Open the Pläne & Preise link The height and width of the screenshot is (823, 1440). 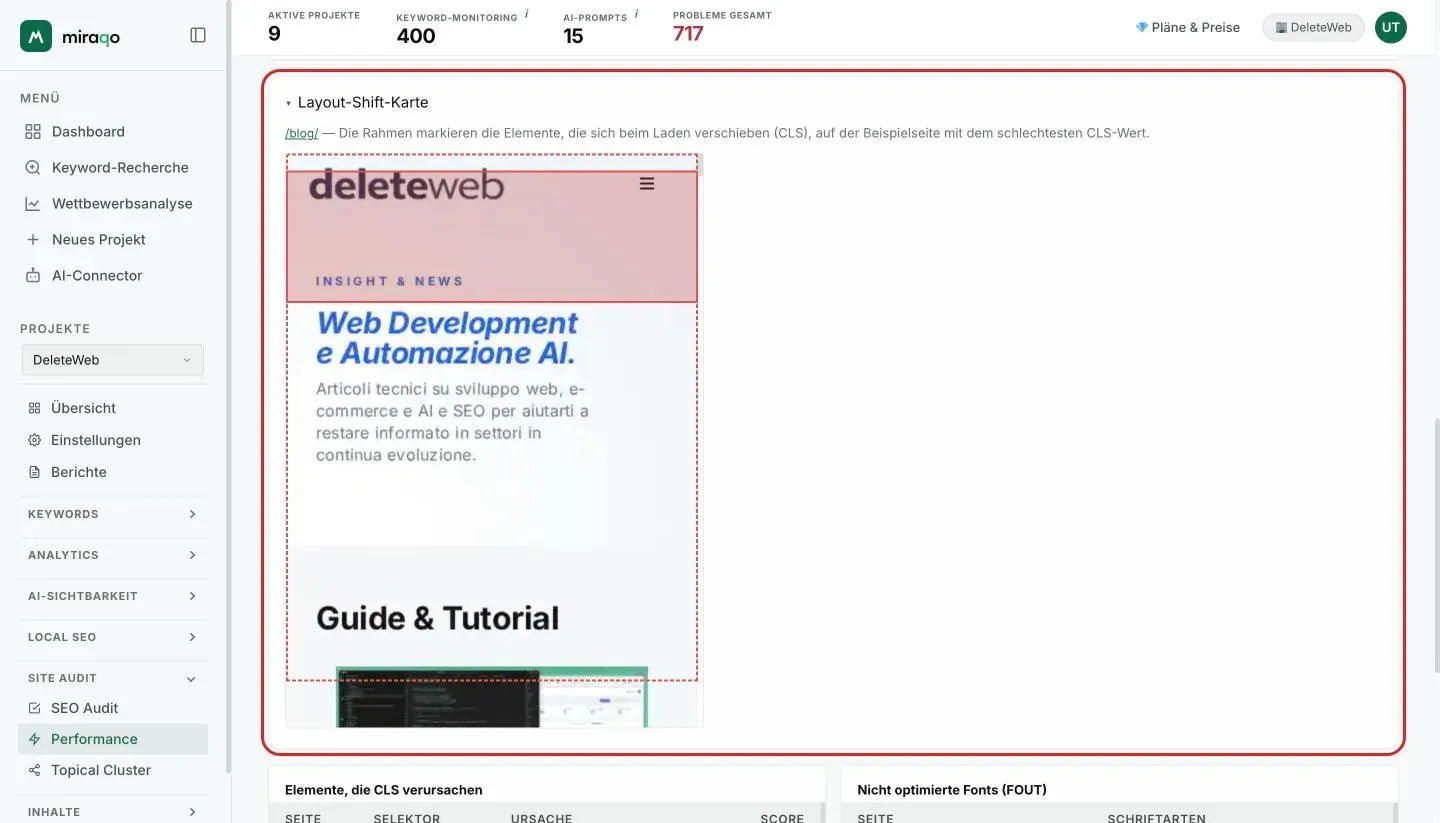1188,28
